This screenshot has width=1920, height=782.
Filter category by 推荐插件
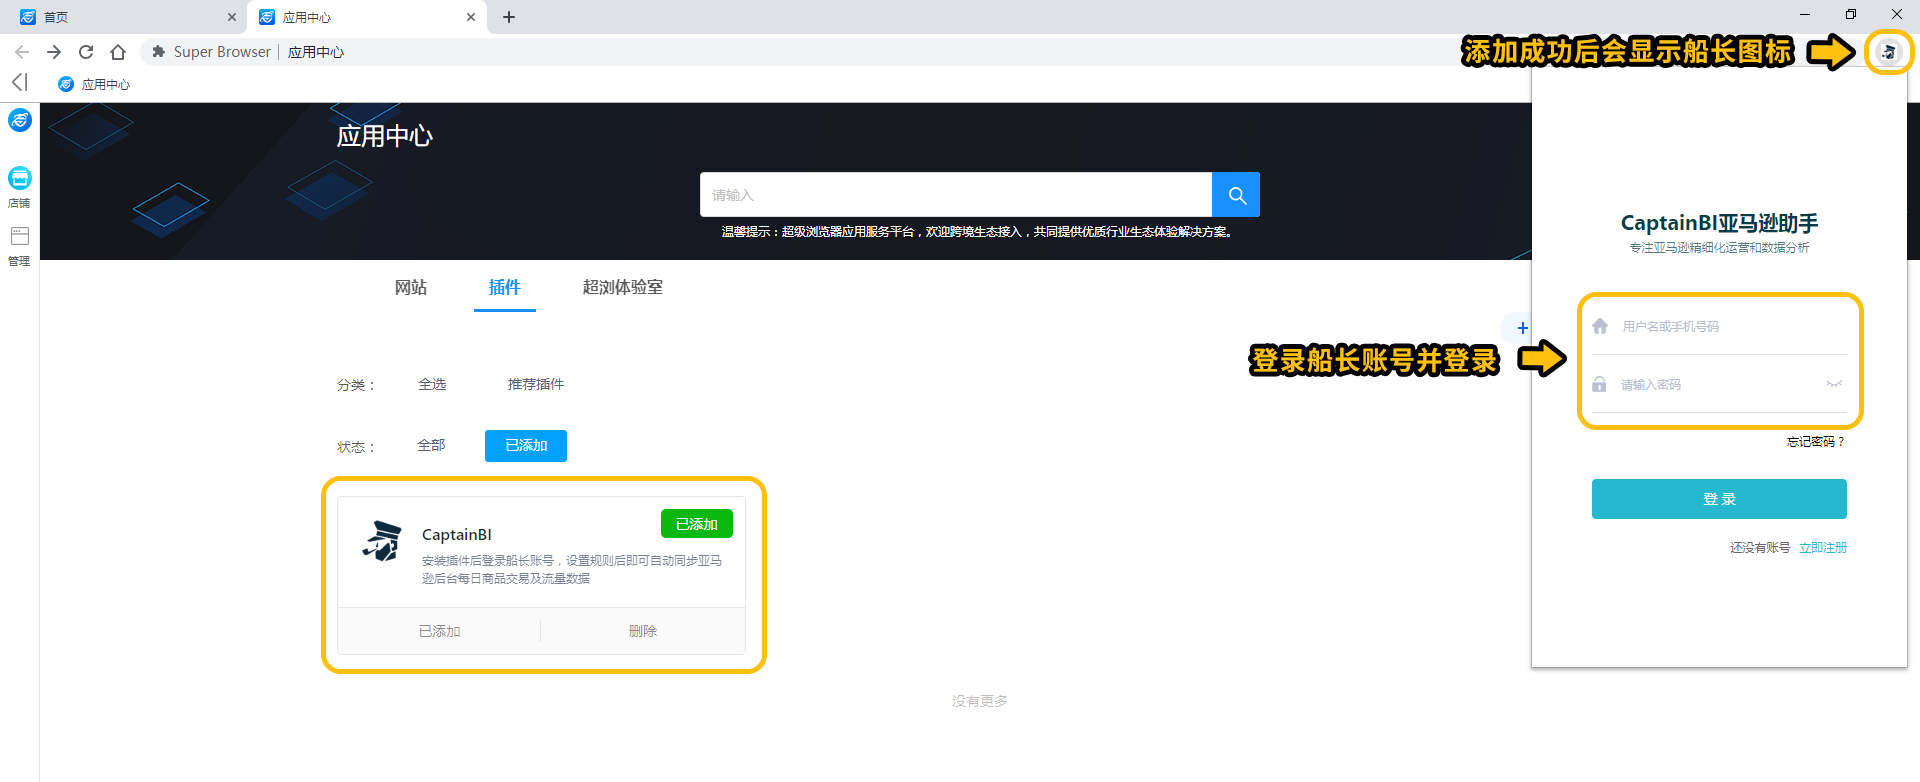[x=536, y=384]
